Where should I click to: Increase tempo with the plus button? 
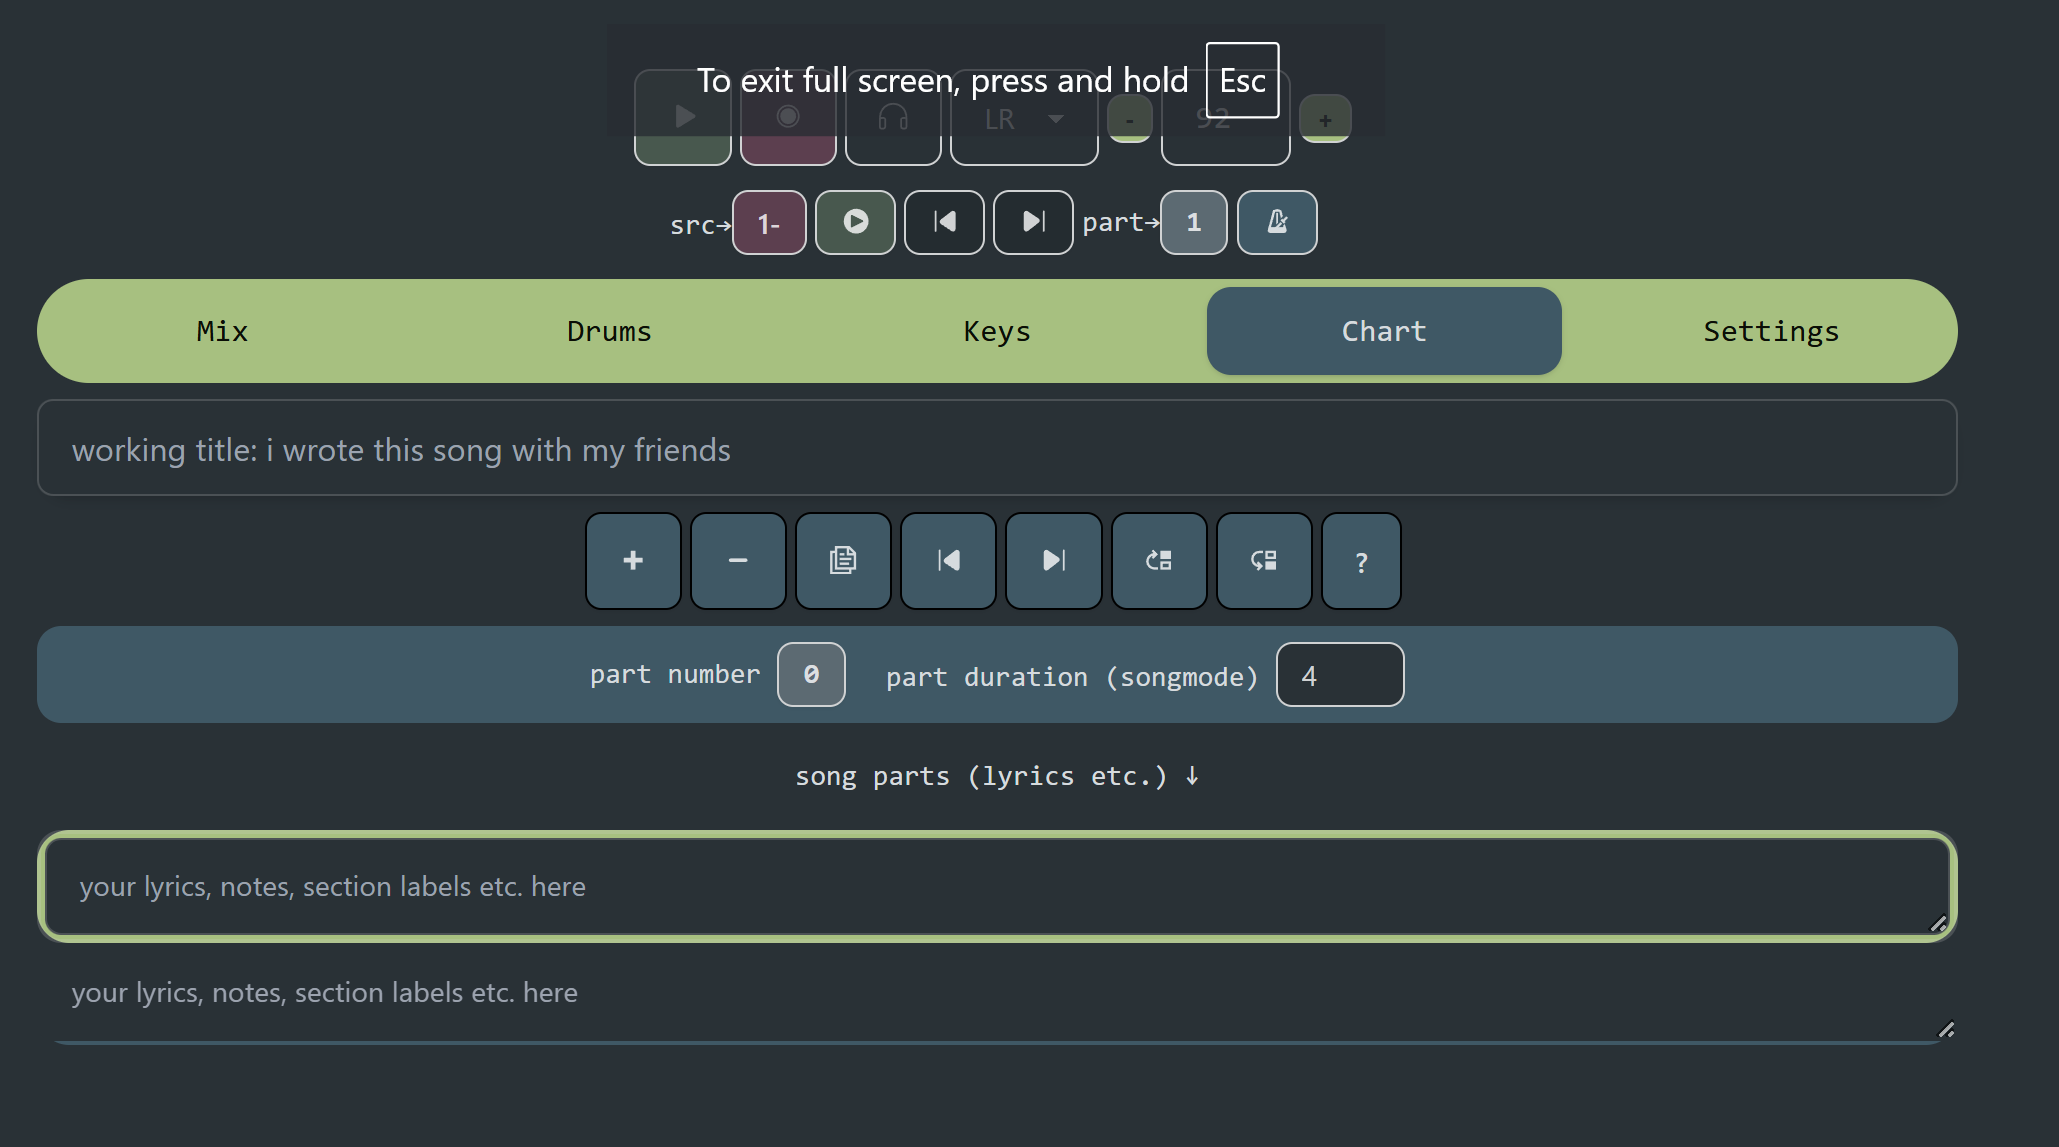point(1325,120)
